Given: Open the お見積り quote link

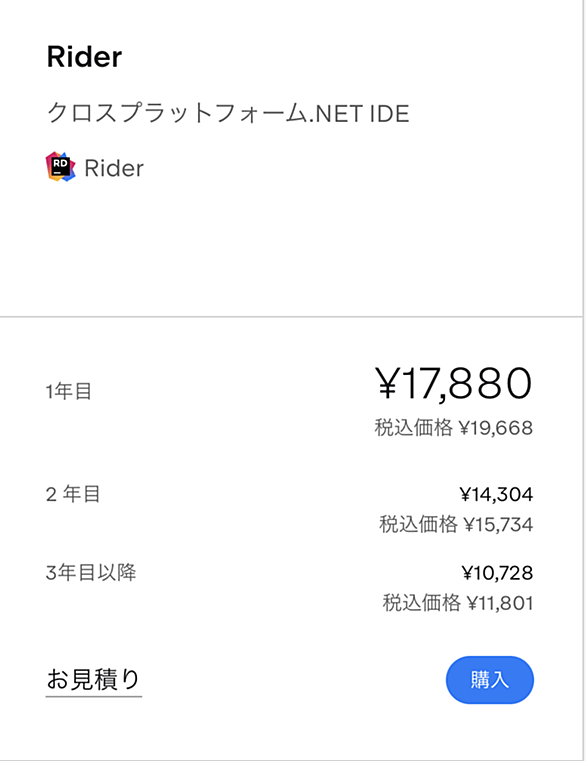Looking at the screenshot, I should [93, 679].
